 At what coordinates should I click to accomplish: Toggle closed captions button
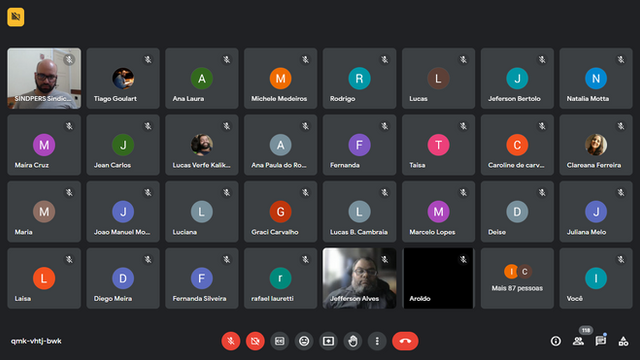point(280,341)
